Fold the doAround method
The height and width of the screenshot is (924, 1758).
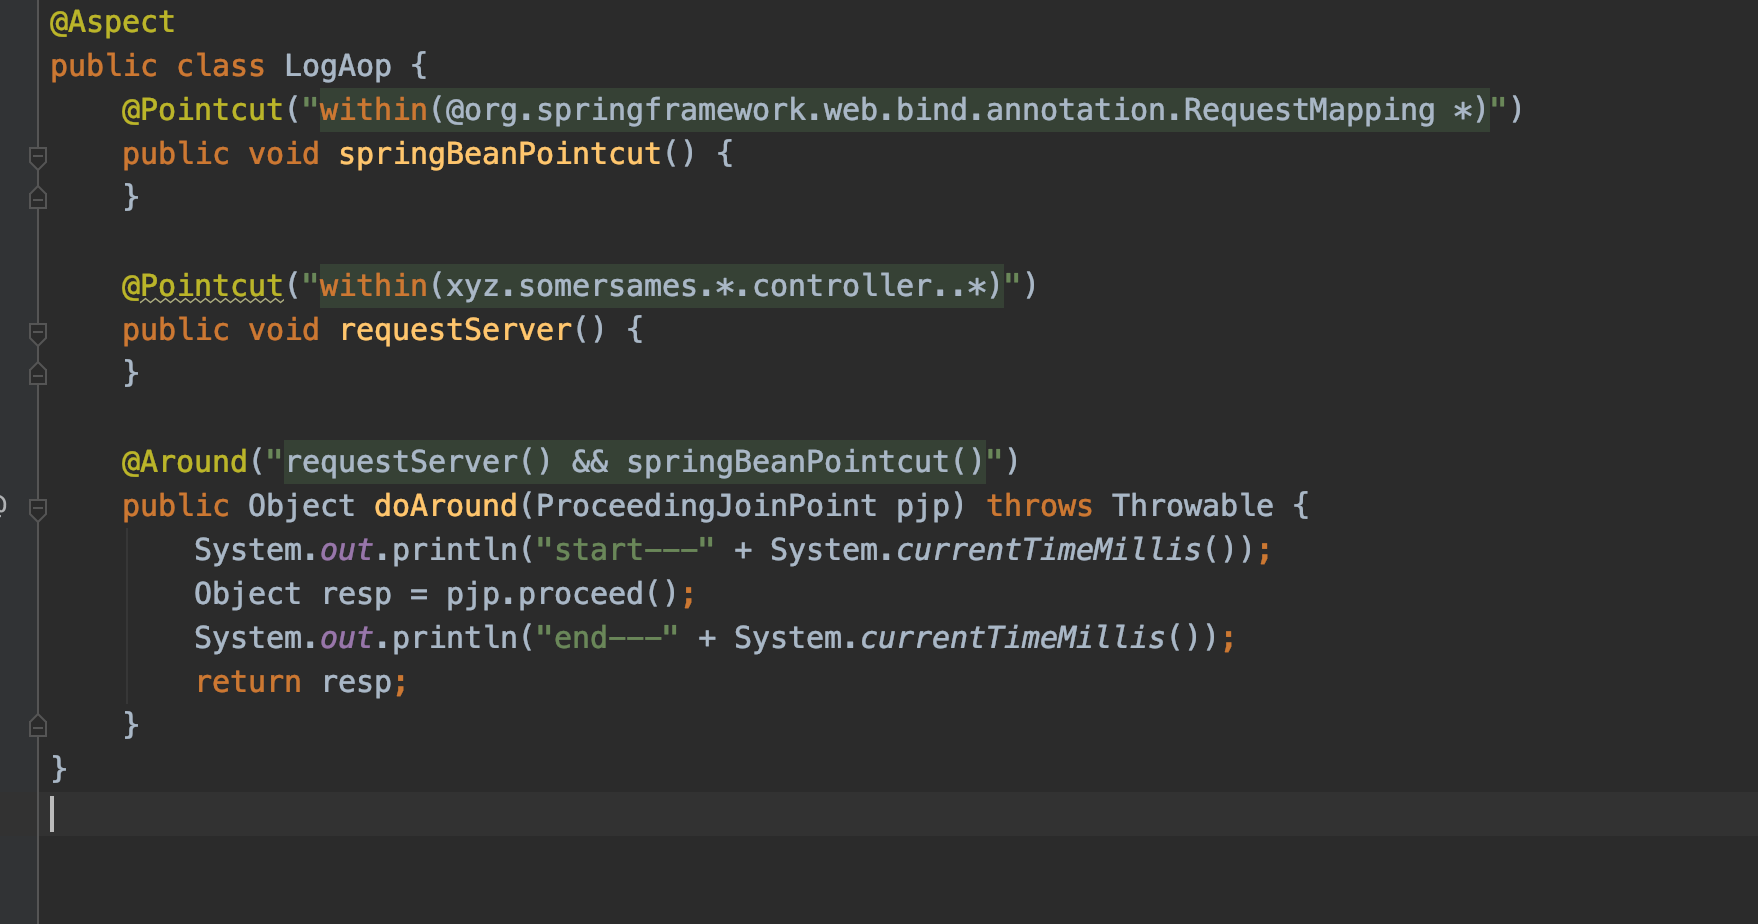tap(38, 508)
